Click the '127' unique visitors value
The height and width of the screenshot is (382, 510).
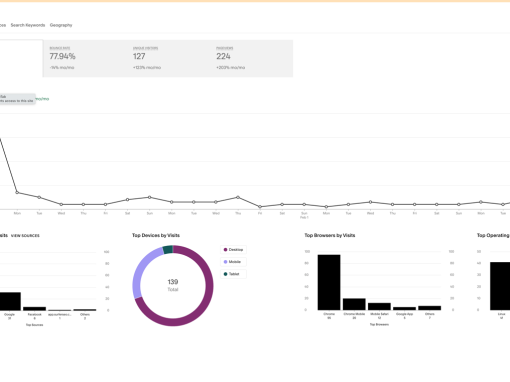(x=139, y=56)
